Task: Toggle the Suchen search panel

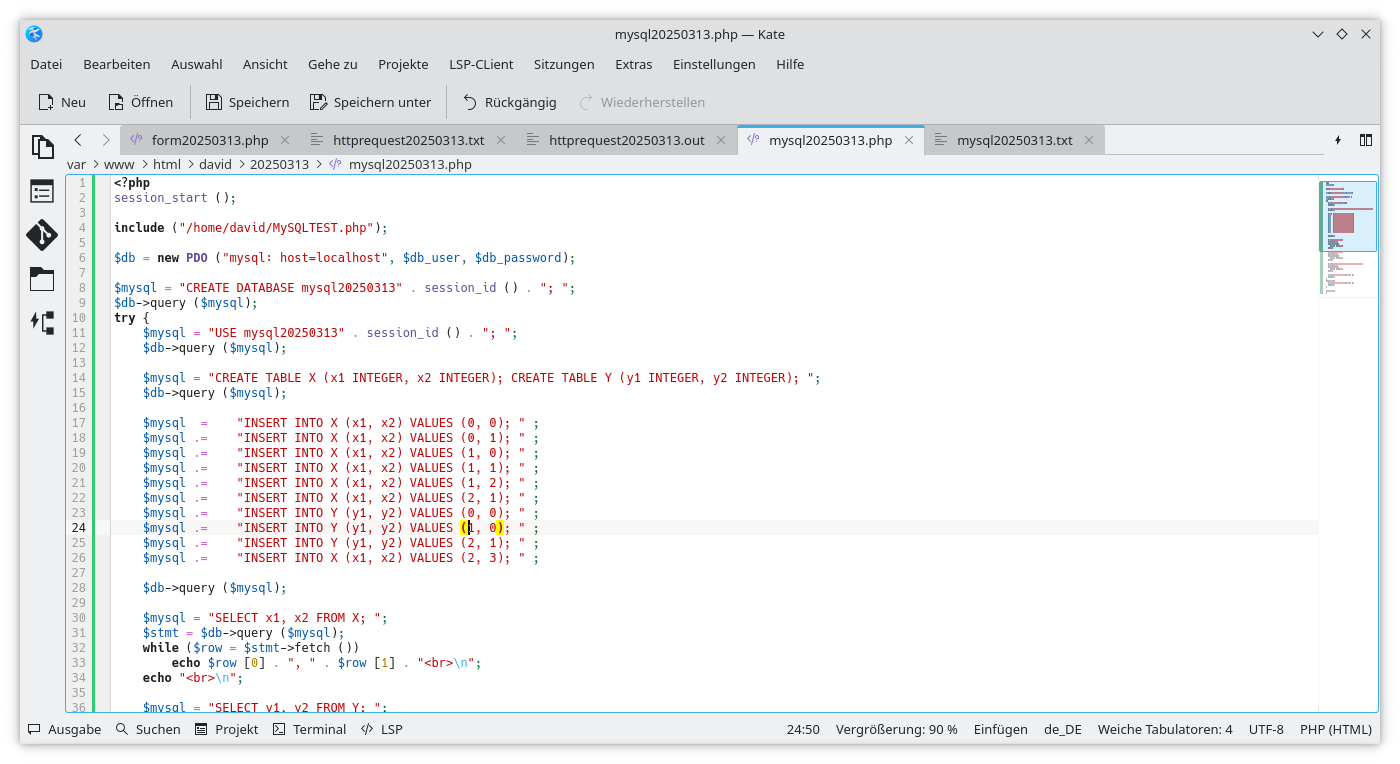Action: point(148,729)
